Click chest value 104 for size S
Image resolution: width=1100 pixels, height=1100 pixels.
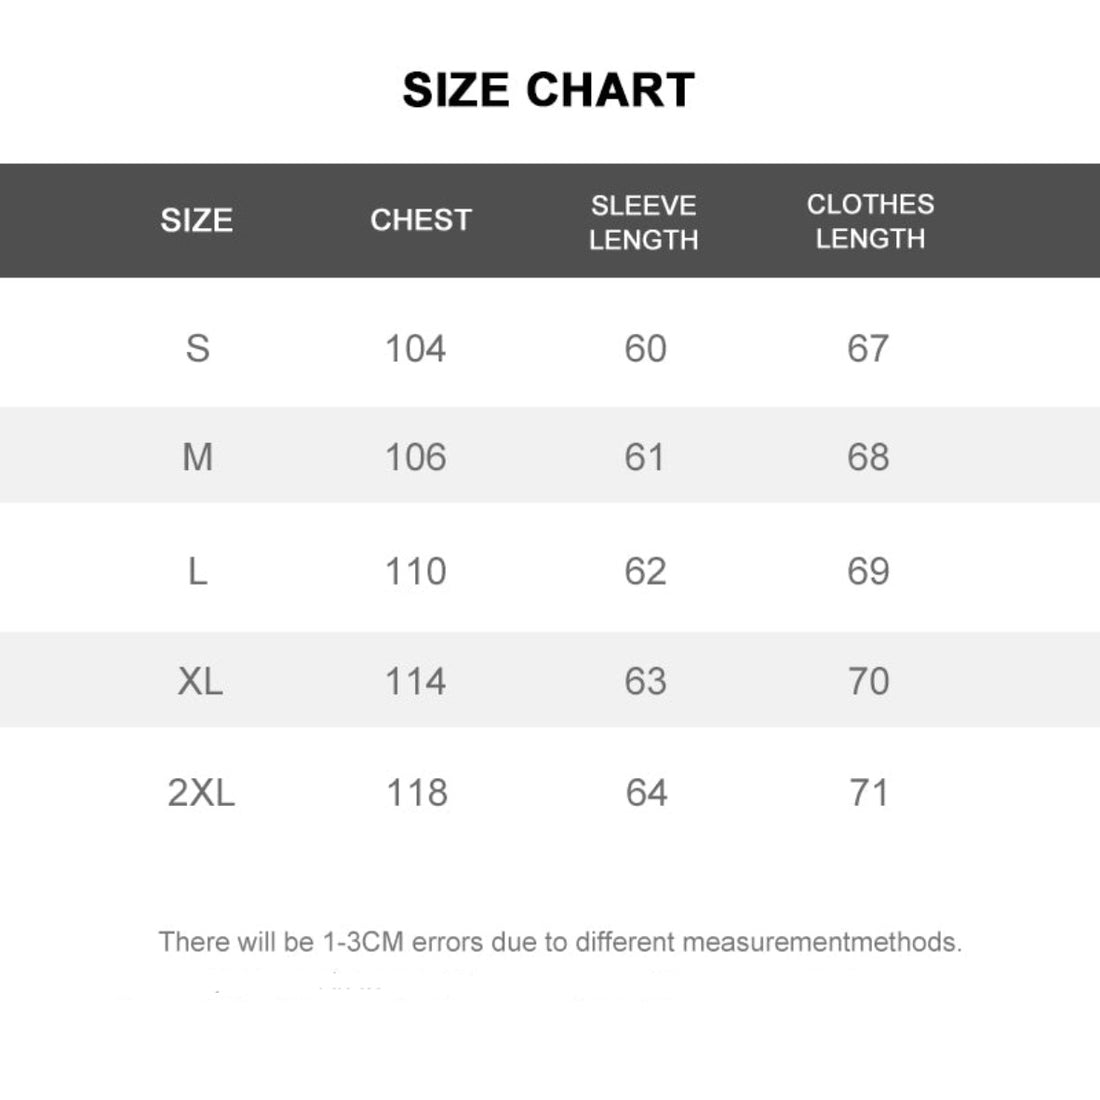(415, 349)
